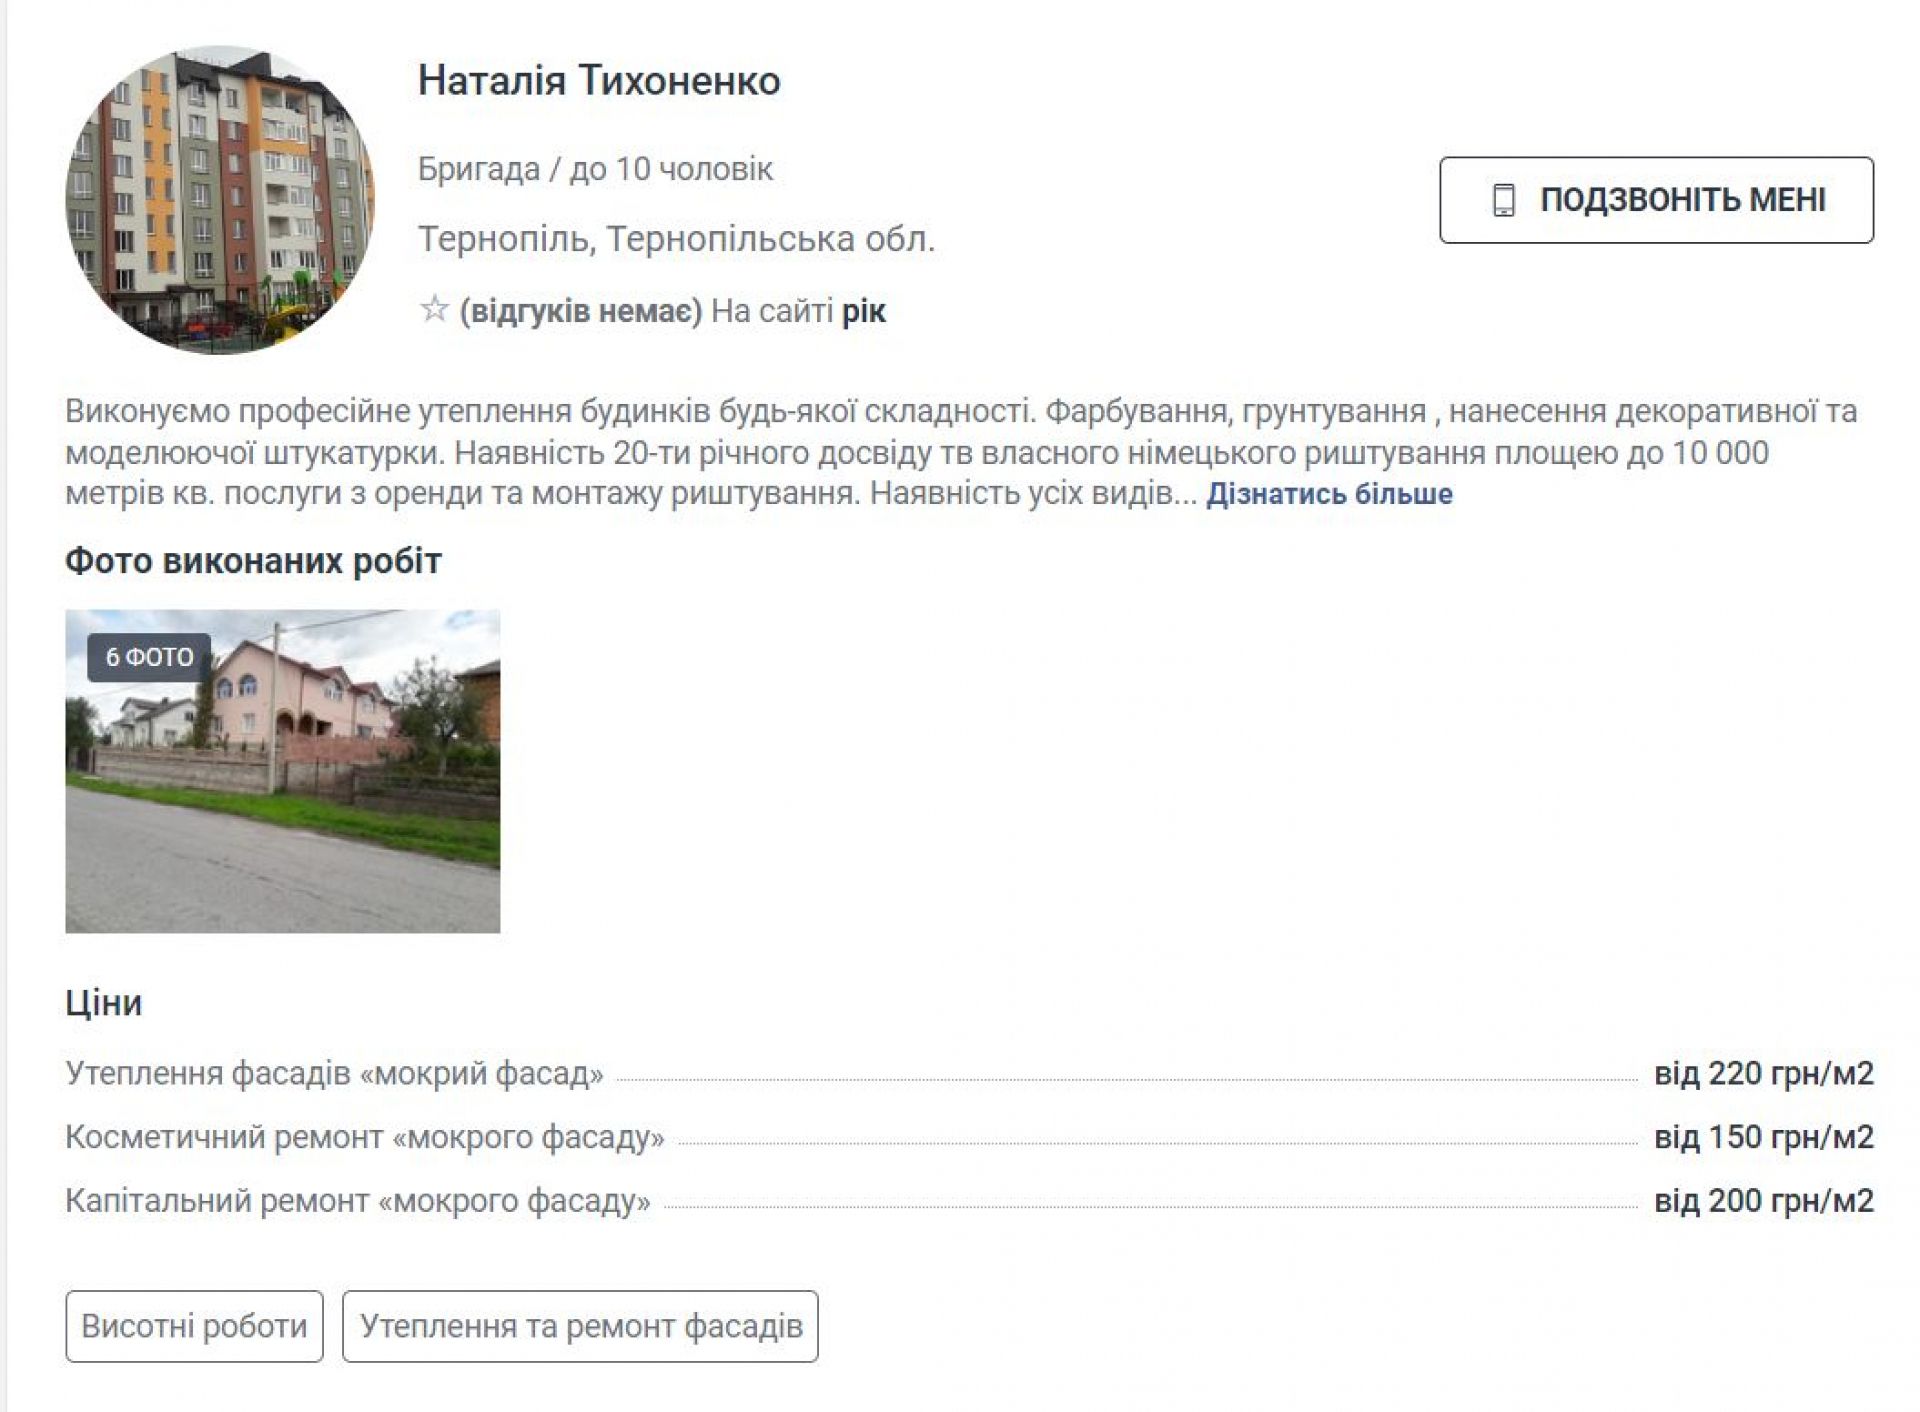The image size is (1920, 1412).
Task: Click Косметичний ремонт «мокрого фасаду» row
Action: pos(365,1137)
